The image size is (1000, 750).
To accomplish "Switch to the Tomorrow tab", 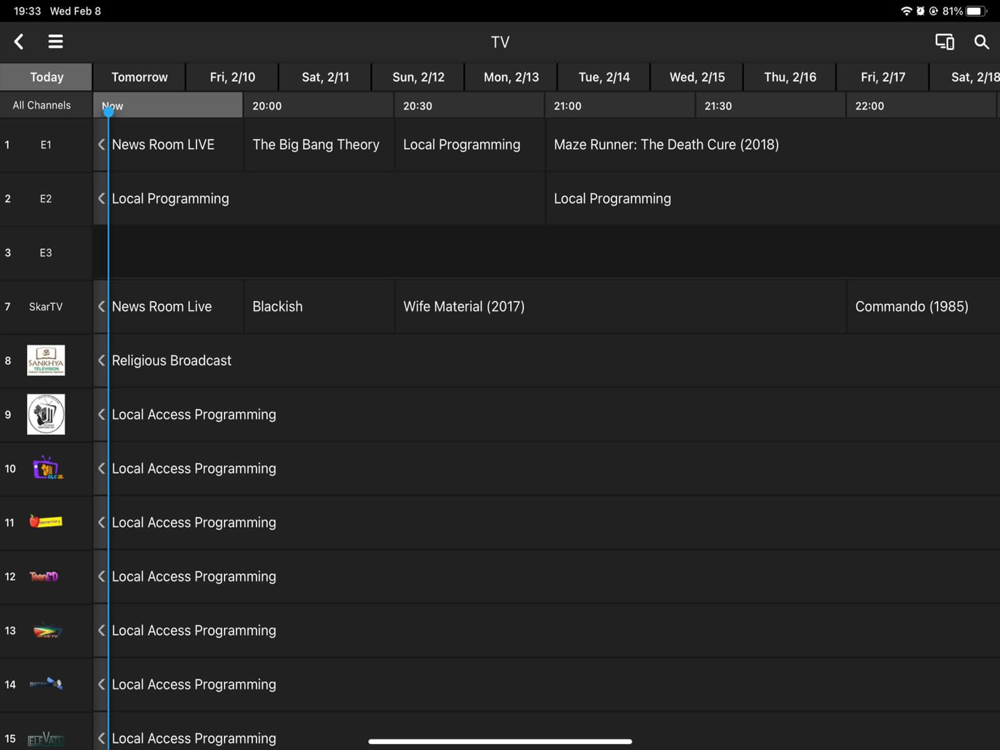I will [140, 77].
